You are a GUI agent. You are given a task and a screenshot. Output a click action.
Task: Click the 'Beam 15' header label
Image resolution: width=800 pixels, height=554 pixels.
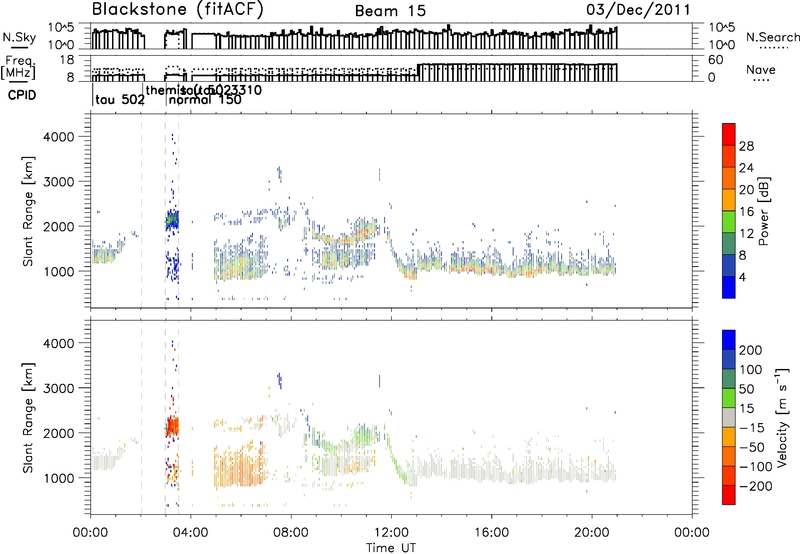coord(390,11)
